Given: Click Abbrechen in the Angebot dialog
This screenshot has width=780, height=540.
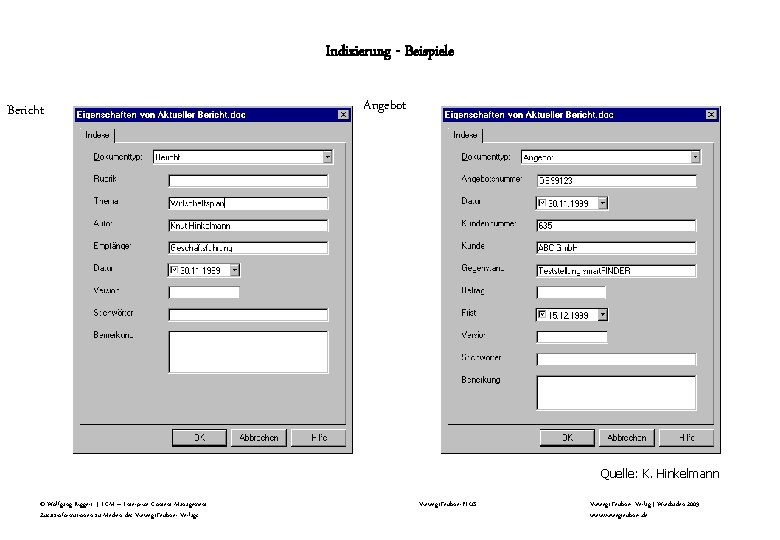Looking at the screenshot, I should pyautogui.click(x=627, y=438).
